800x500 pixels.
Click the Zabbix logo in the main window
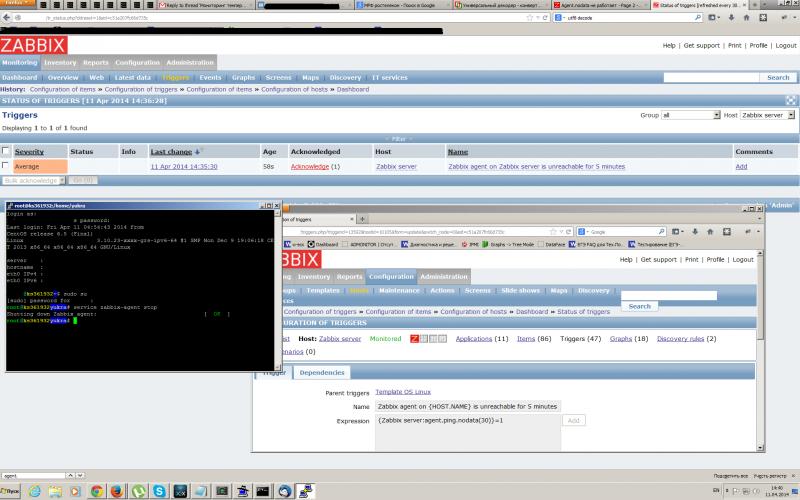(34, 45)
